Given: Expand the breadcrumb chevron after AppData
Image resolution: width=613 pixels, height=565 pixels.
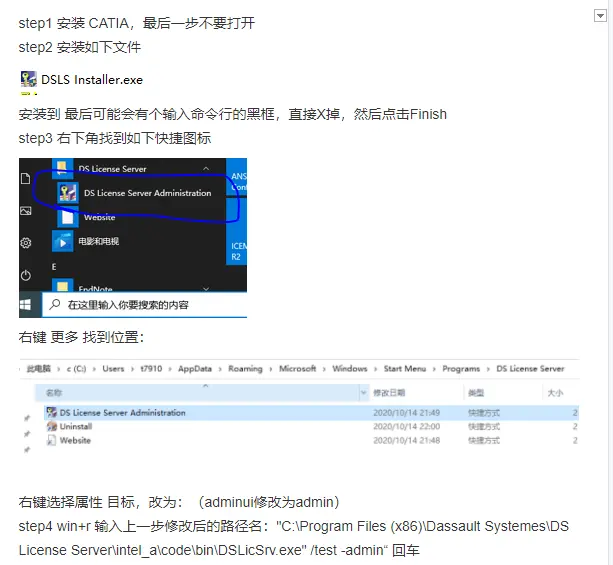Looking at the screenshot, I should pos(220,369).
